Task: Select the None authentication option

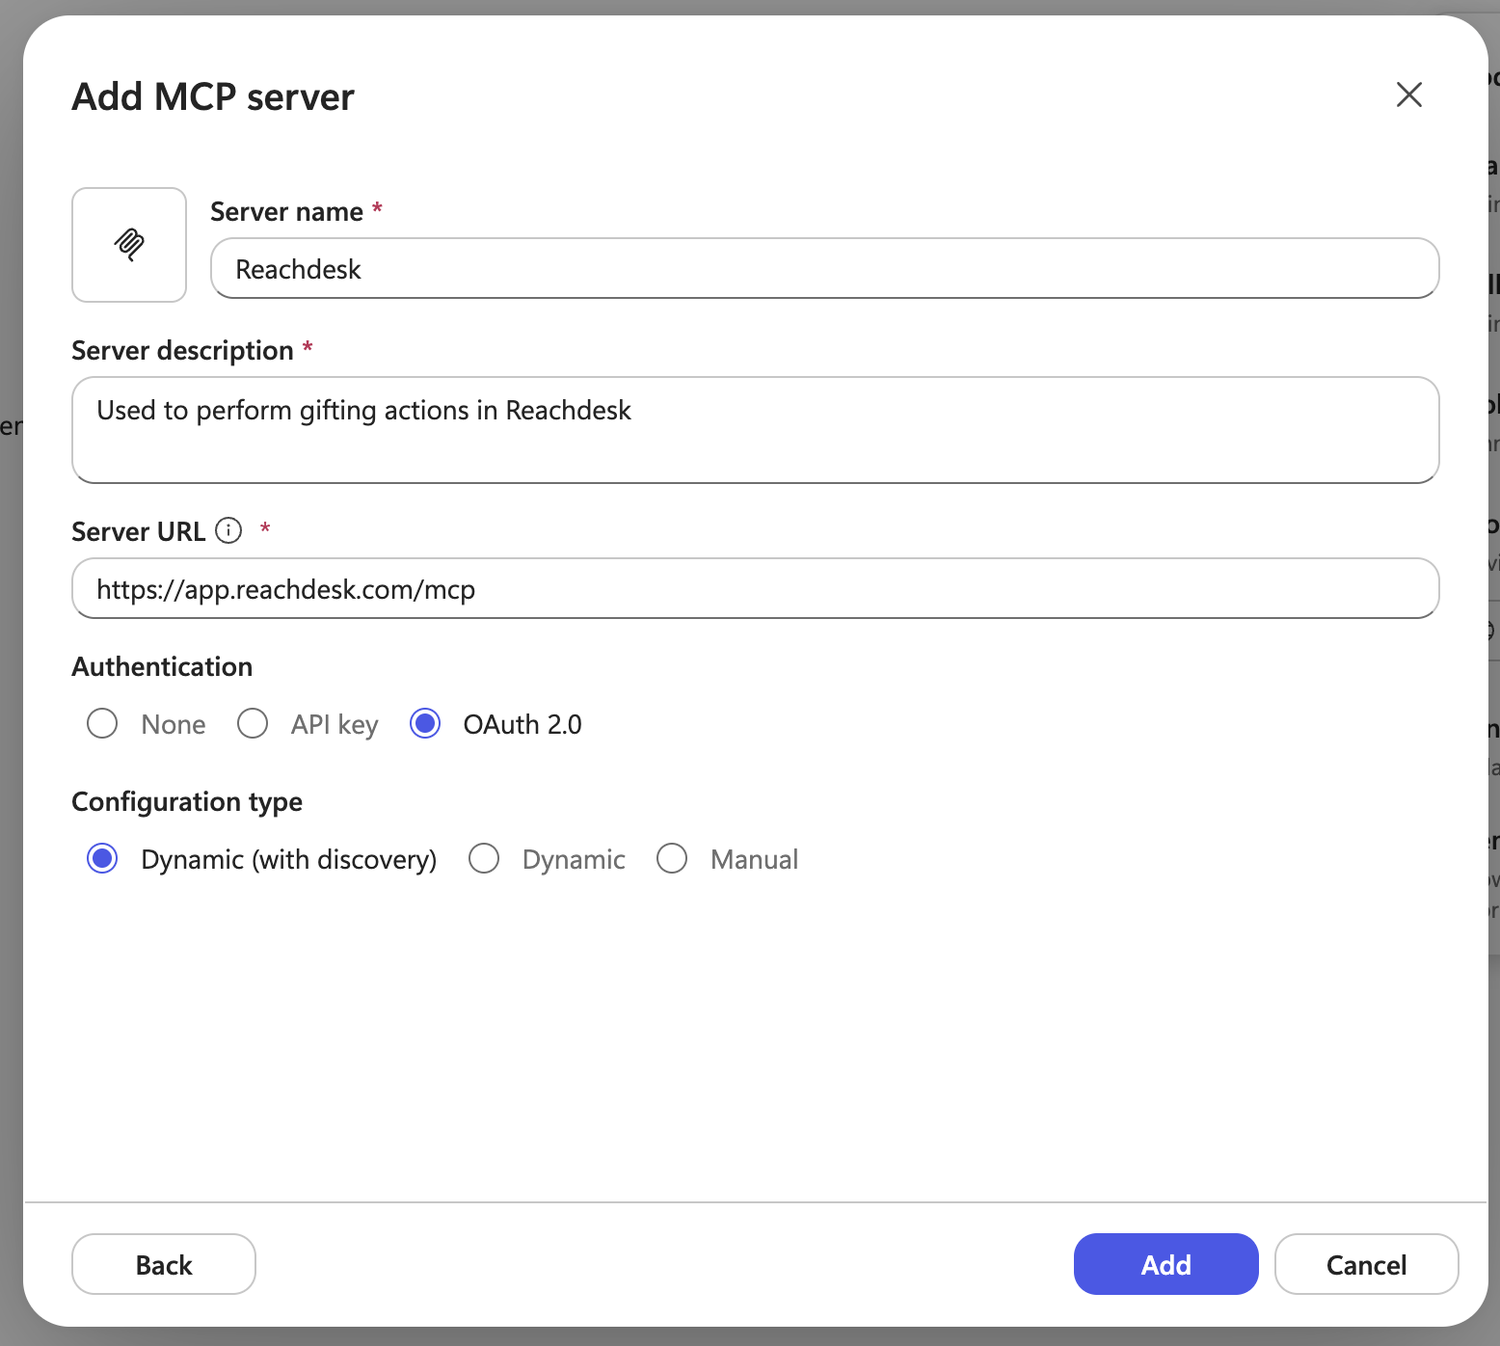Action: [x=102, y=723]
